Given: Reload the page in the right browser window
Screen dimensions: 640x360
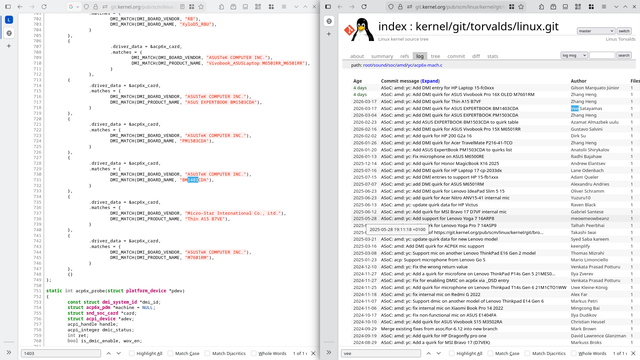Looking at the screenshot, I should (x=364, y=7).
